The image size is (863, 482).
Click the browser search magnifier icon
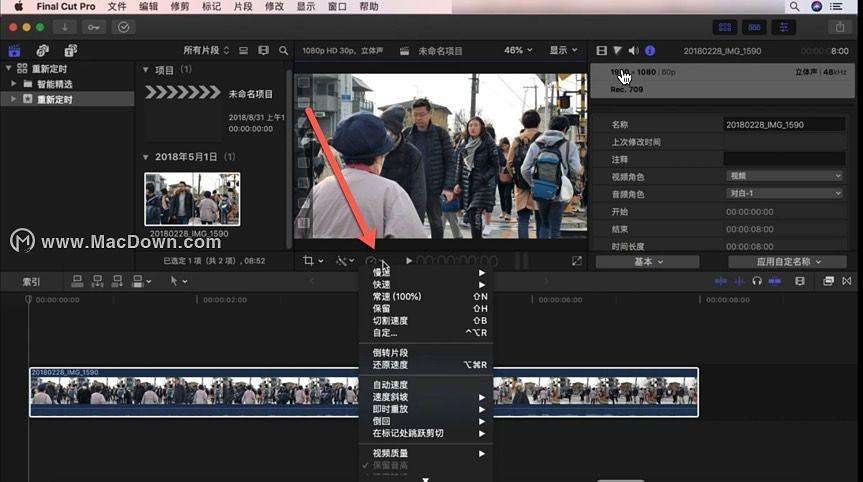click(283, 51)
